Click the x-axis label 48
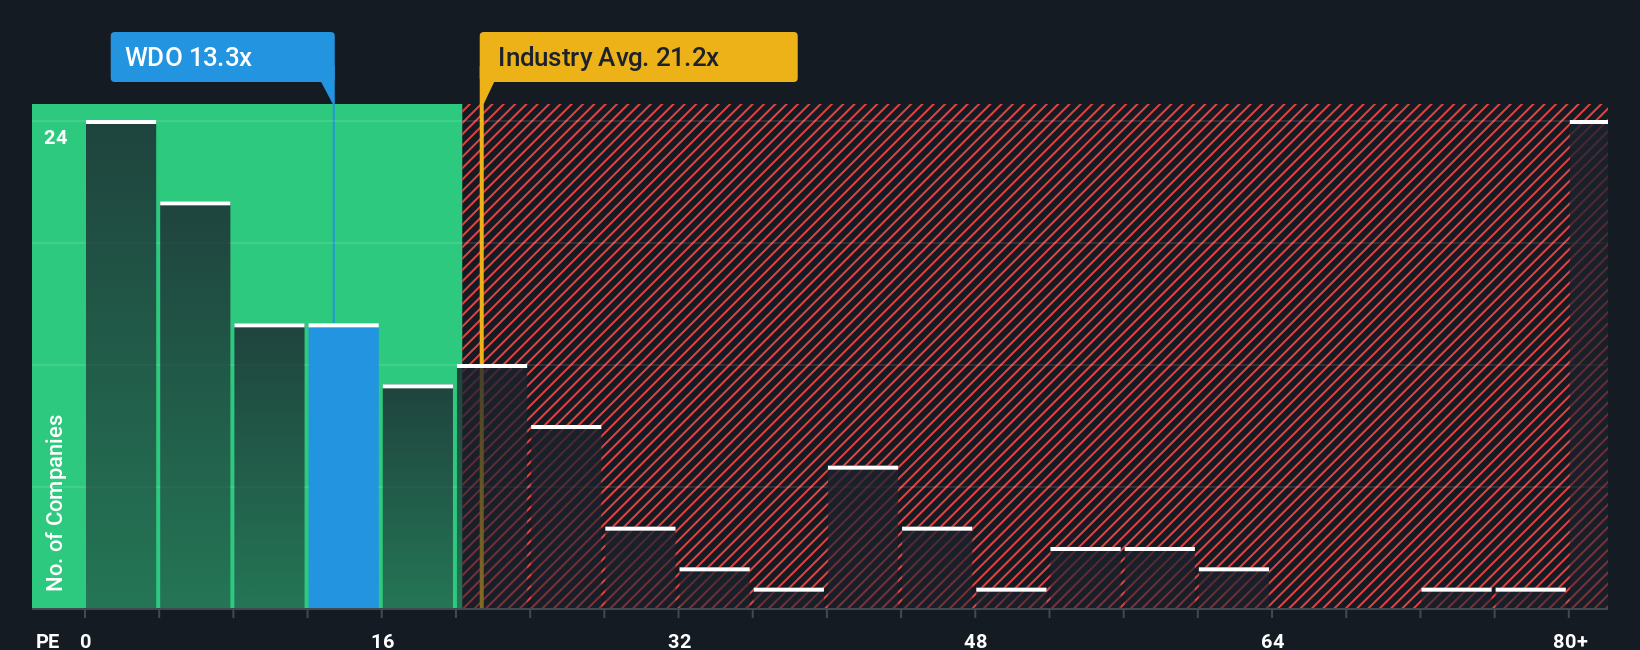This screenshot has height=650, width=1640. (x=976, y=640)
